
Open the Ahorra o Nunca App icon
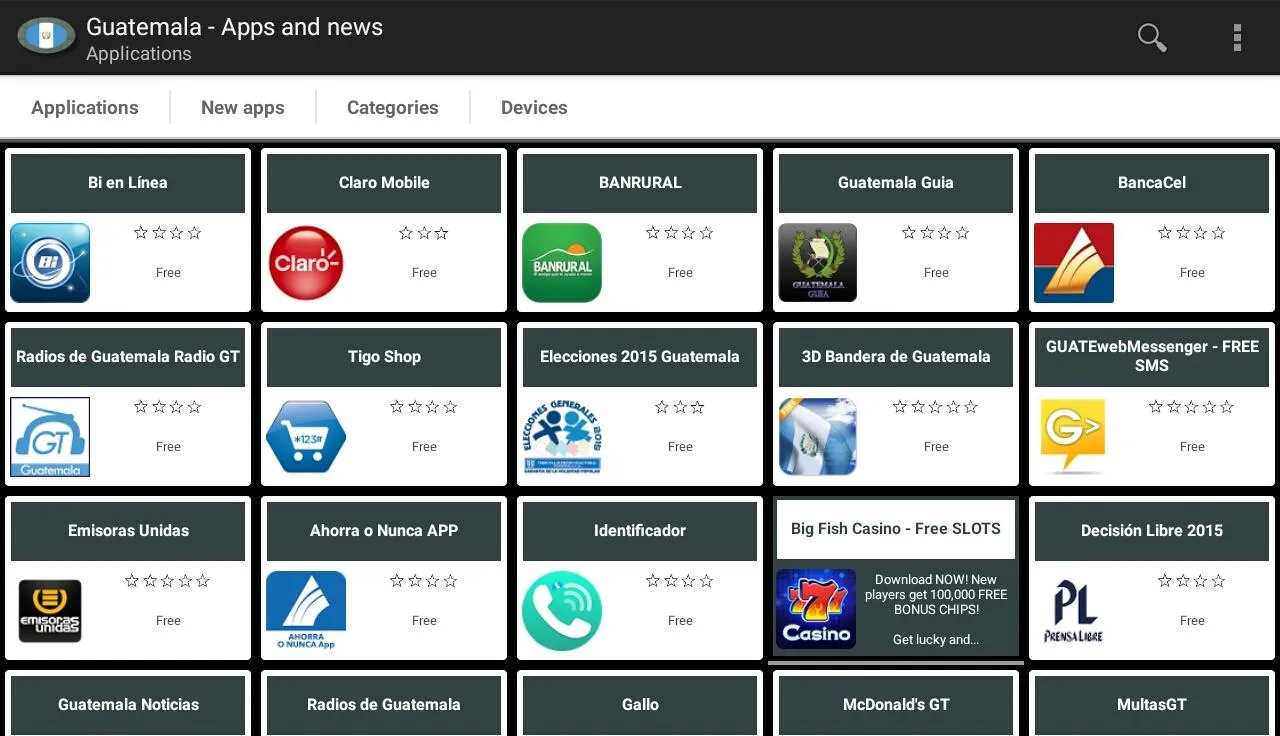306,611
